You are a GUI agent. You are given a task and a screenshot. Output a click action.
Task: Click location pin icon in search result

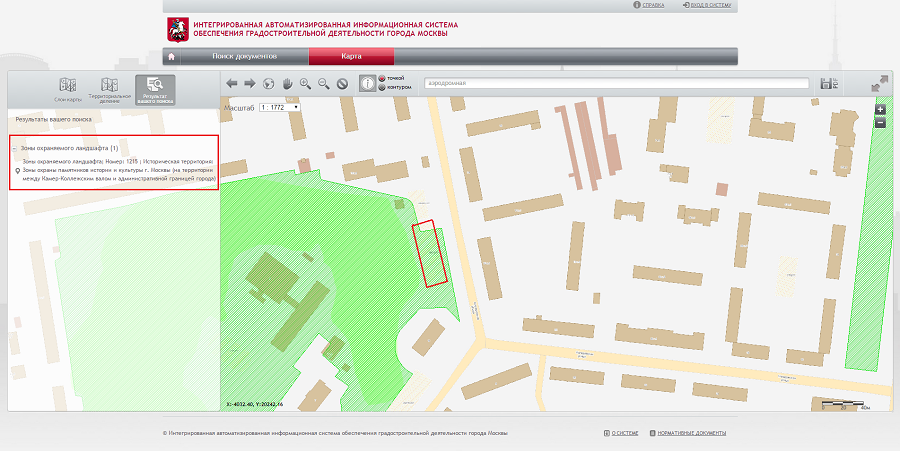click(18, 170)
